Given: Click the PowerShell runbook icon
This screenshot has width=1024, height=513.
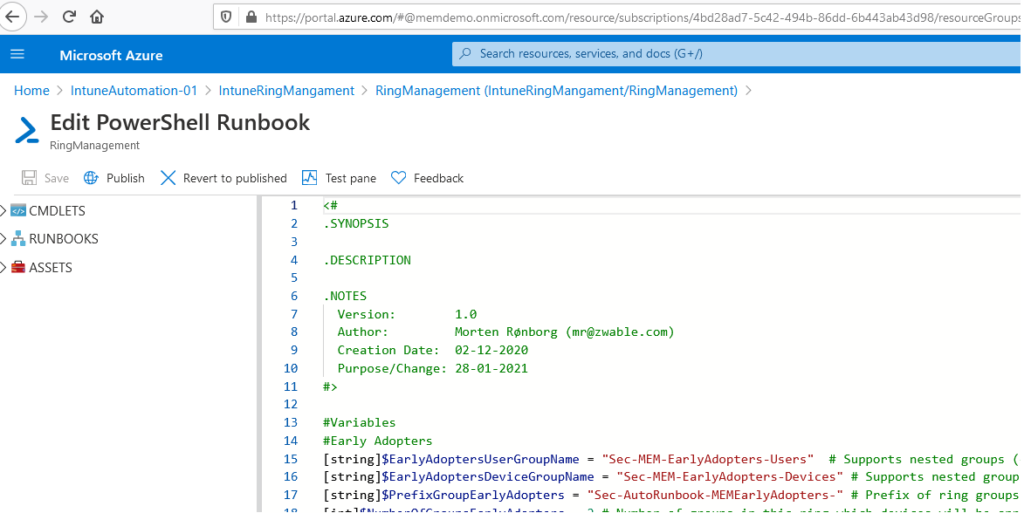Looking at the screenshot, I should [27, 130].
